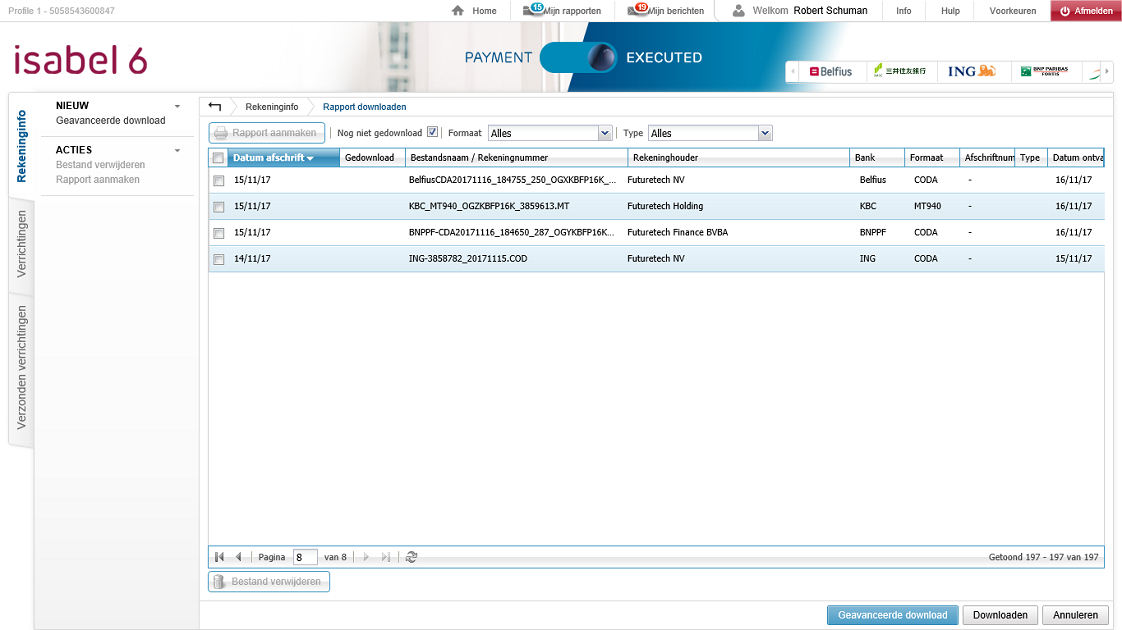Click the page number input field
Screen dimensions: 1122x630
[304, 557]
